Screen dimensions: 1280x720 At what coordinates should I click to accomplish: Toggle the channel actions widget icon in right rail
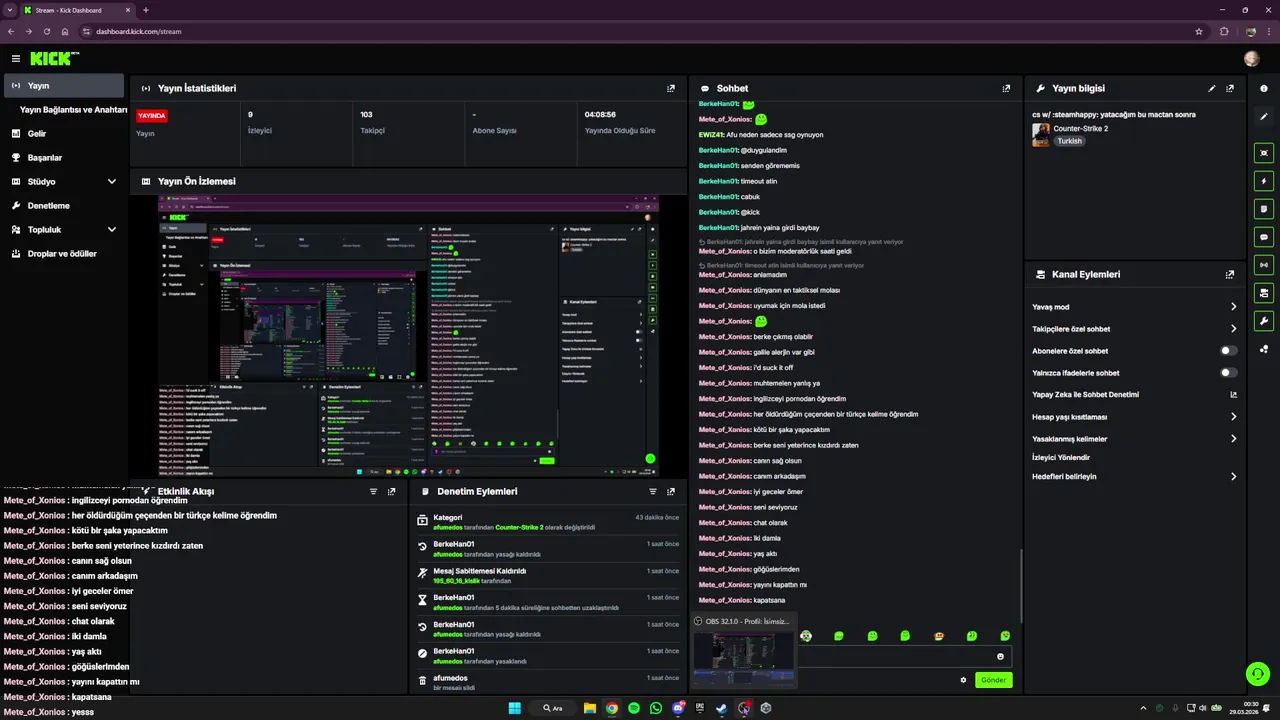click(1264, 293)
